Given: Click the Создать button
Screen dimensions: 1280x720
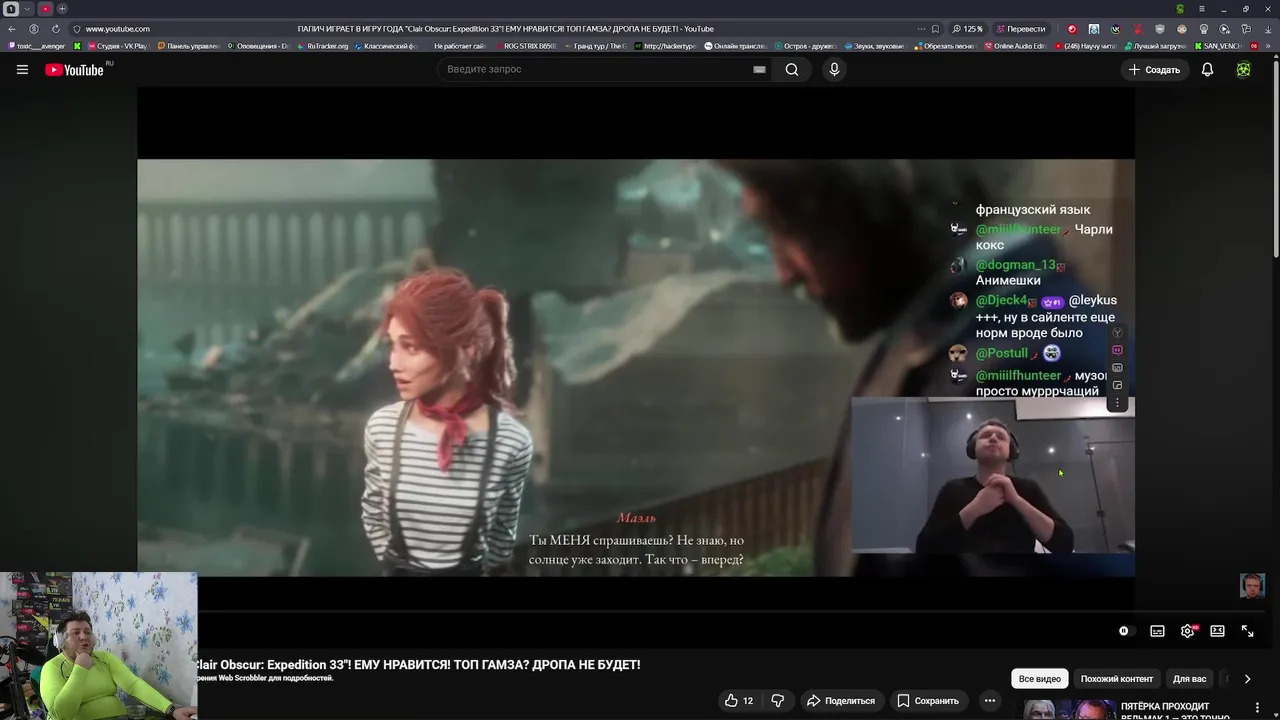Looking at the screenshot, I should 1154,70.
